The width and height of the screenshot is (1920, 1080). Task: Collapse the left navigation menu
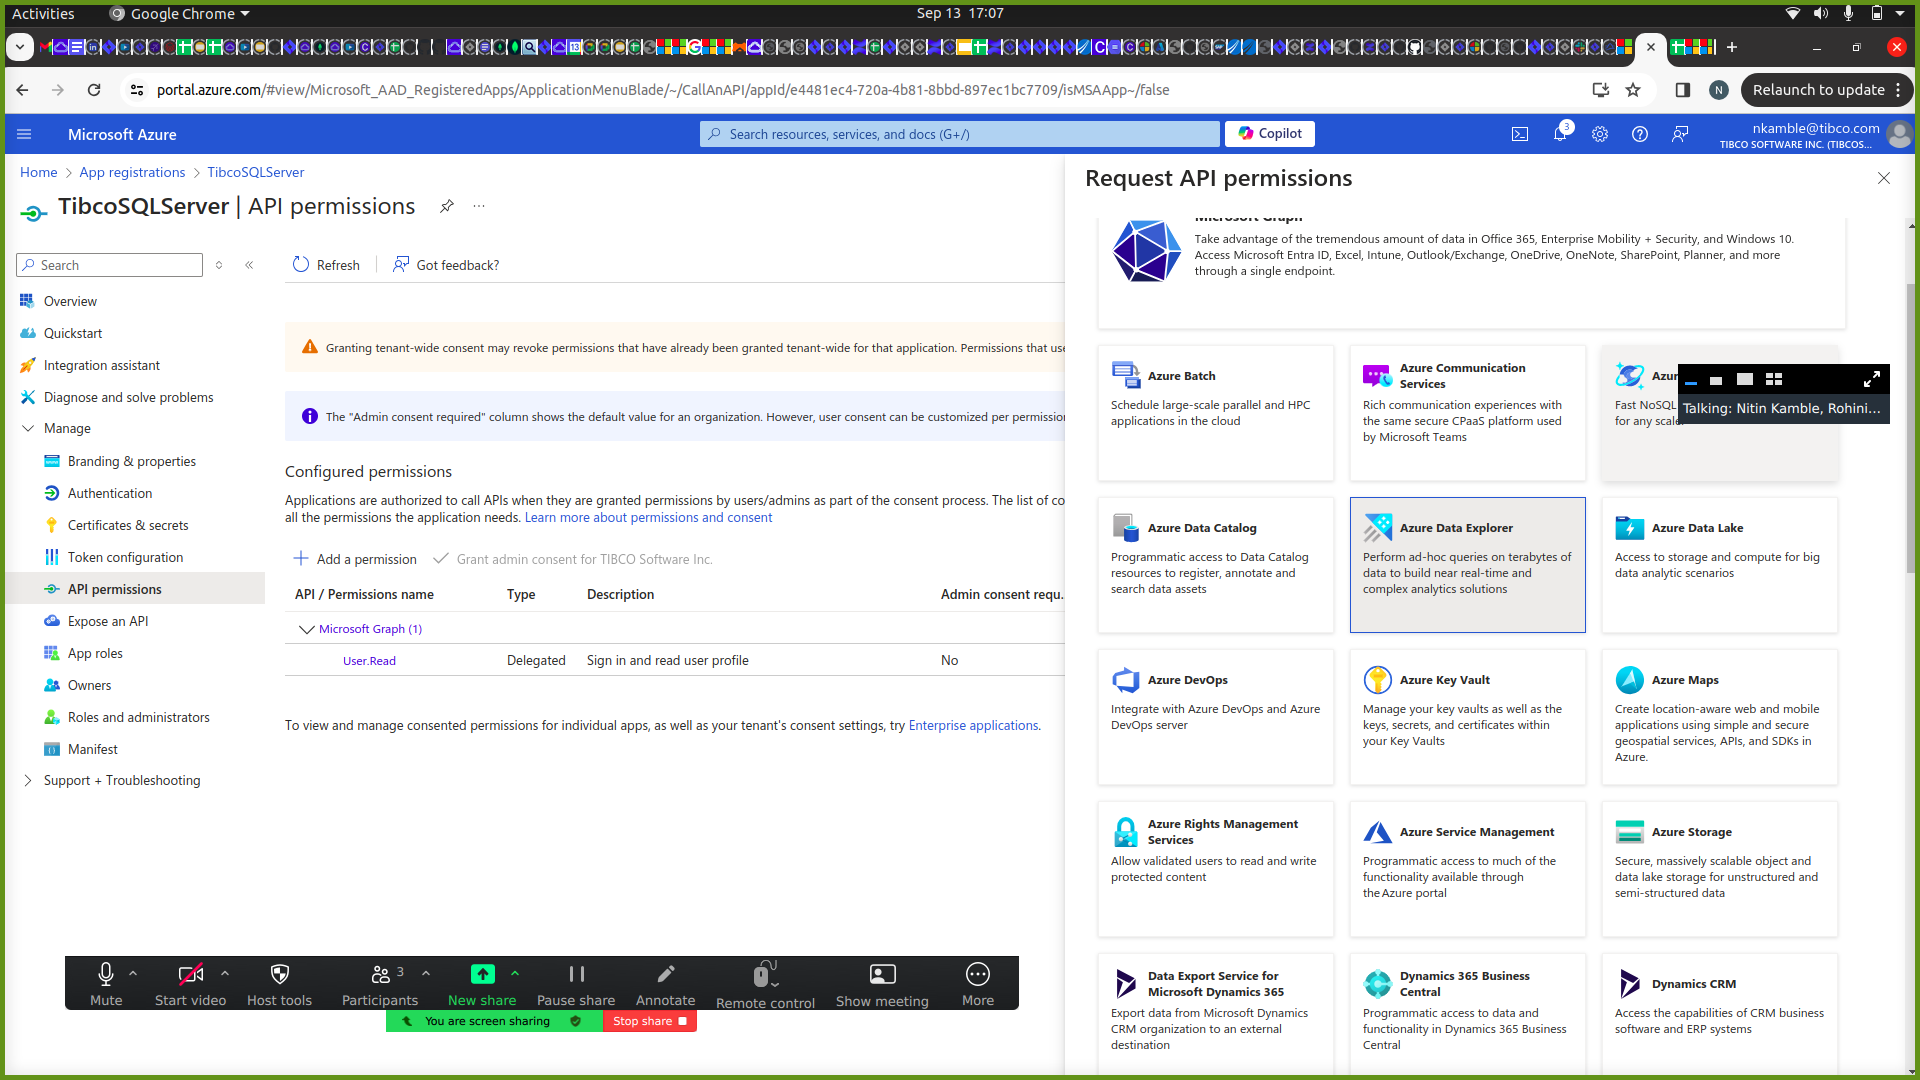[x=249, y=265]
